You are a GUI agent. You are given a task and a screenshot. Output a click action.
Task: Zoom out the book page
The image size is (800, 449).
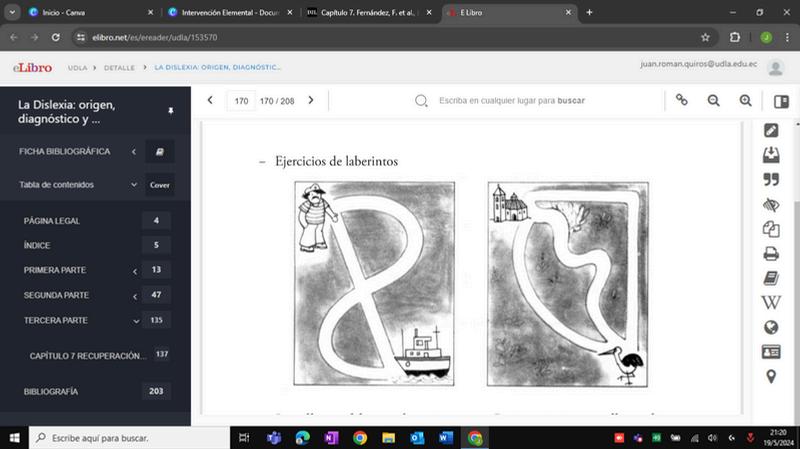713,101
